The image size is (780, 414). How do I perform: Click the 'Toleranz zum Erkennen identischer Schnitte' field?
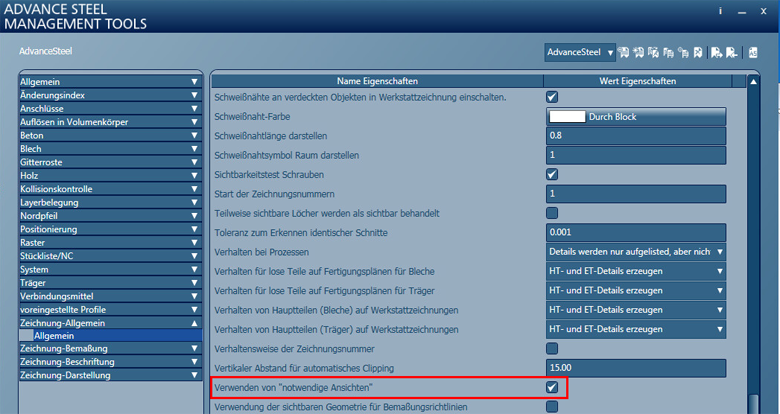pos(636,232)
